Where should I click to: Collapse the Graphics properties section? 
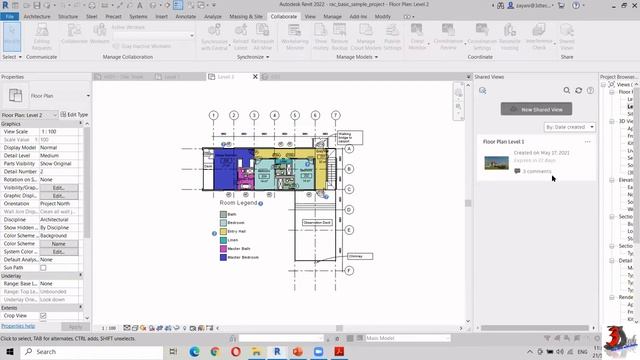tap(80, 123)
